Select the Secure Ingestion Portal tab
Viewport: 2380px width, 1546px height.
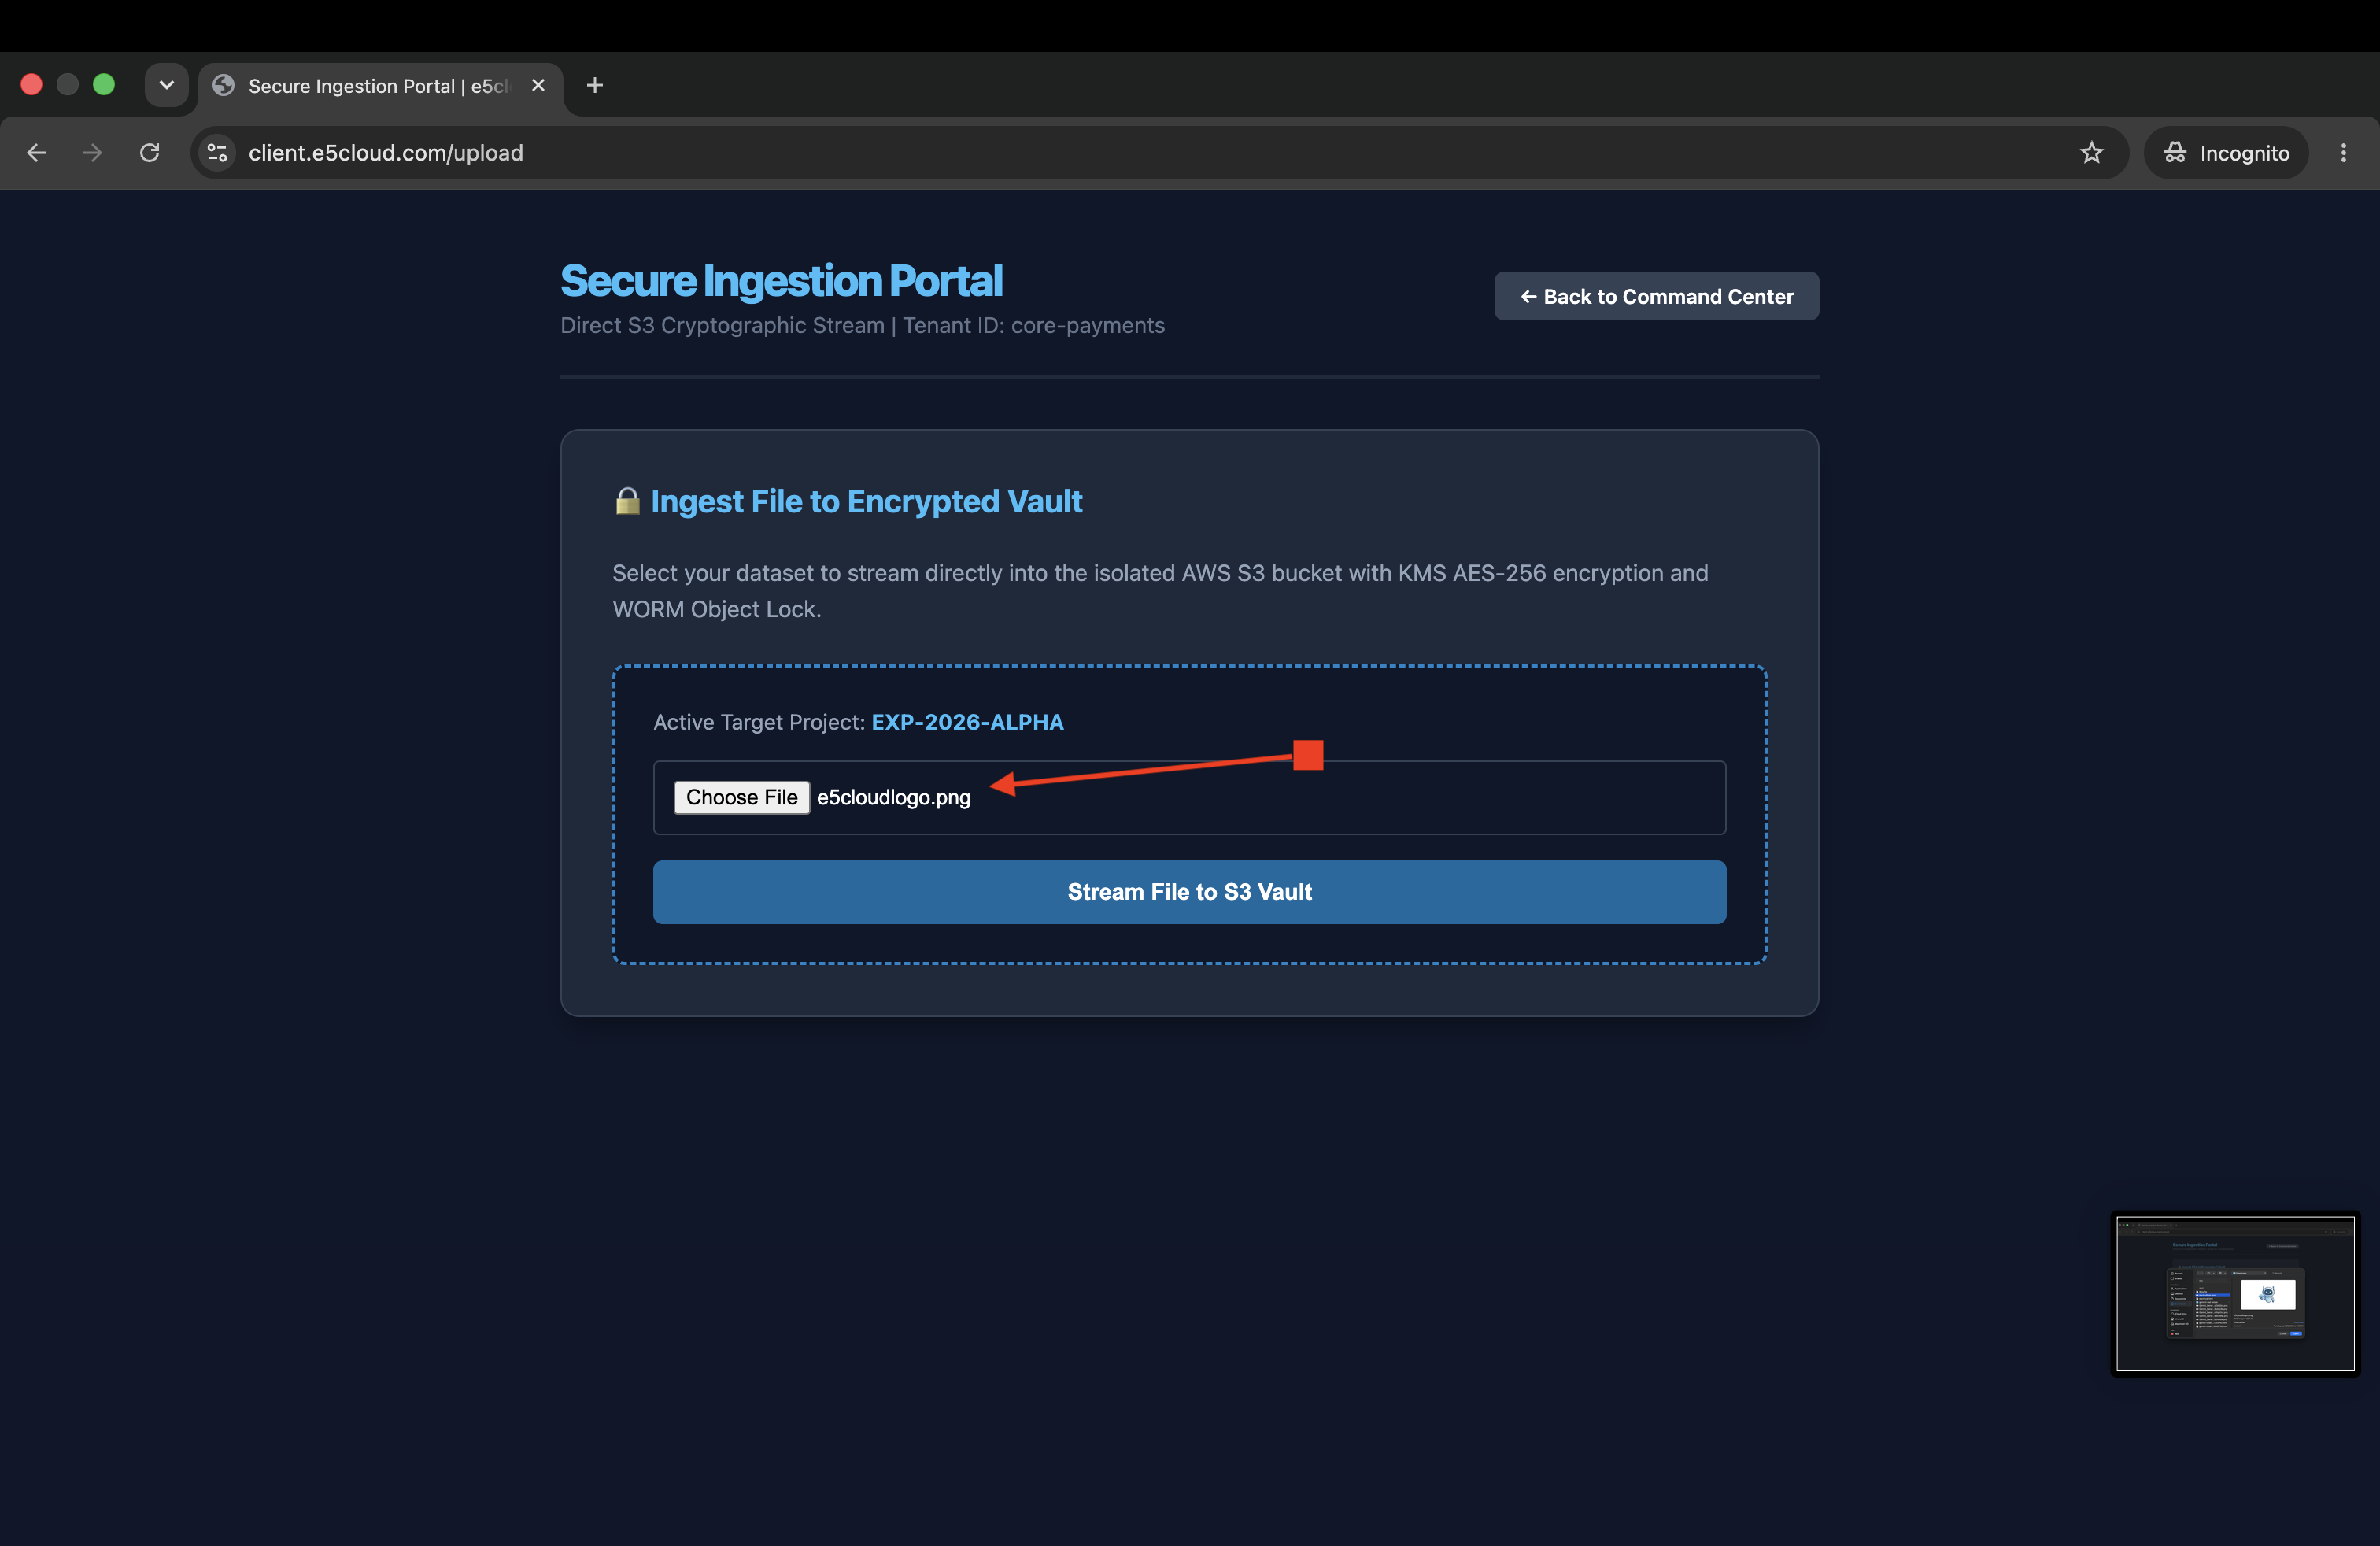coord(380,86)
